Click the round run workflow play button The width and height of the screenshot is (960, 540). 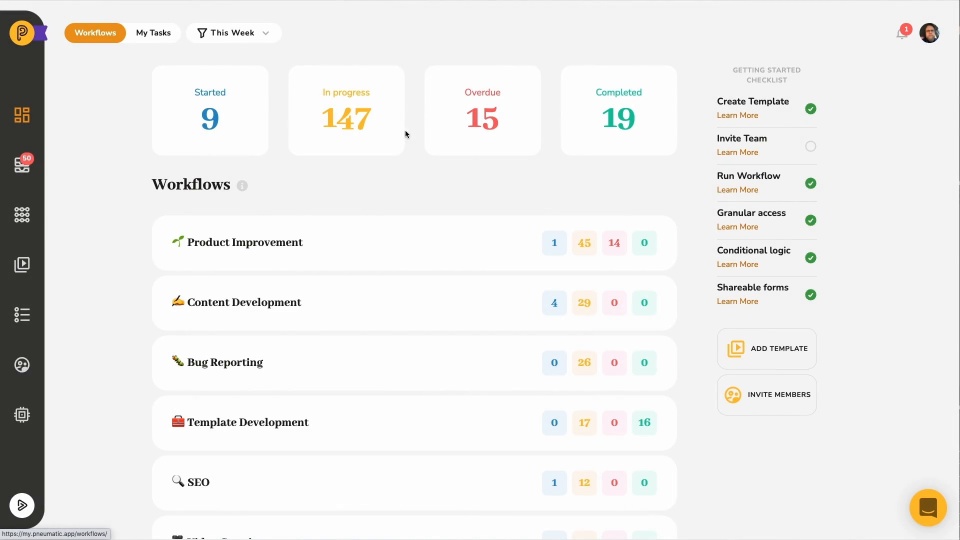22,506
